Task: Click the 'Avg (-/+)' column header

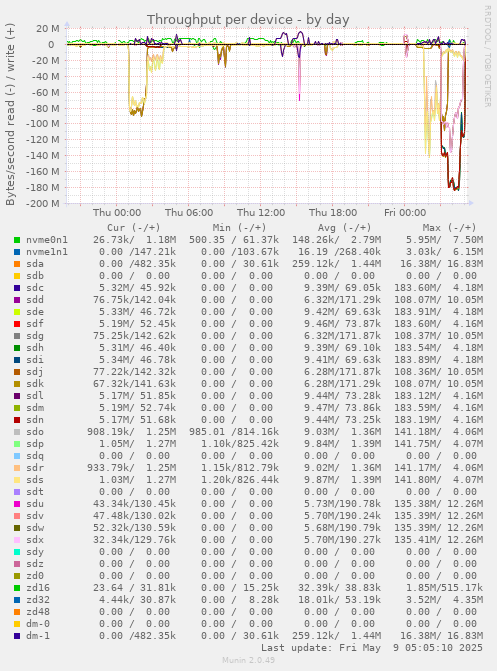Action: [x=345, y=228]
